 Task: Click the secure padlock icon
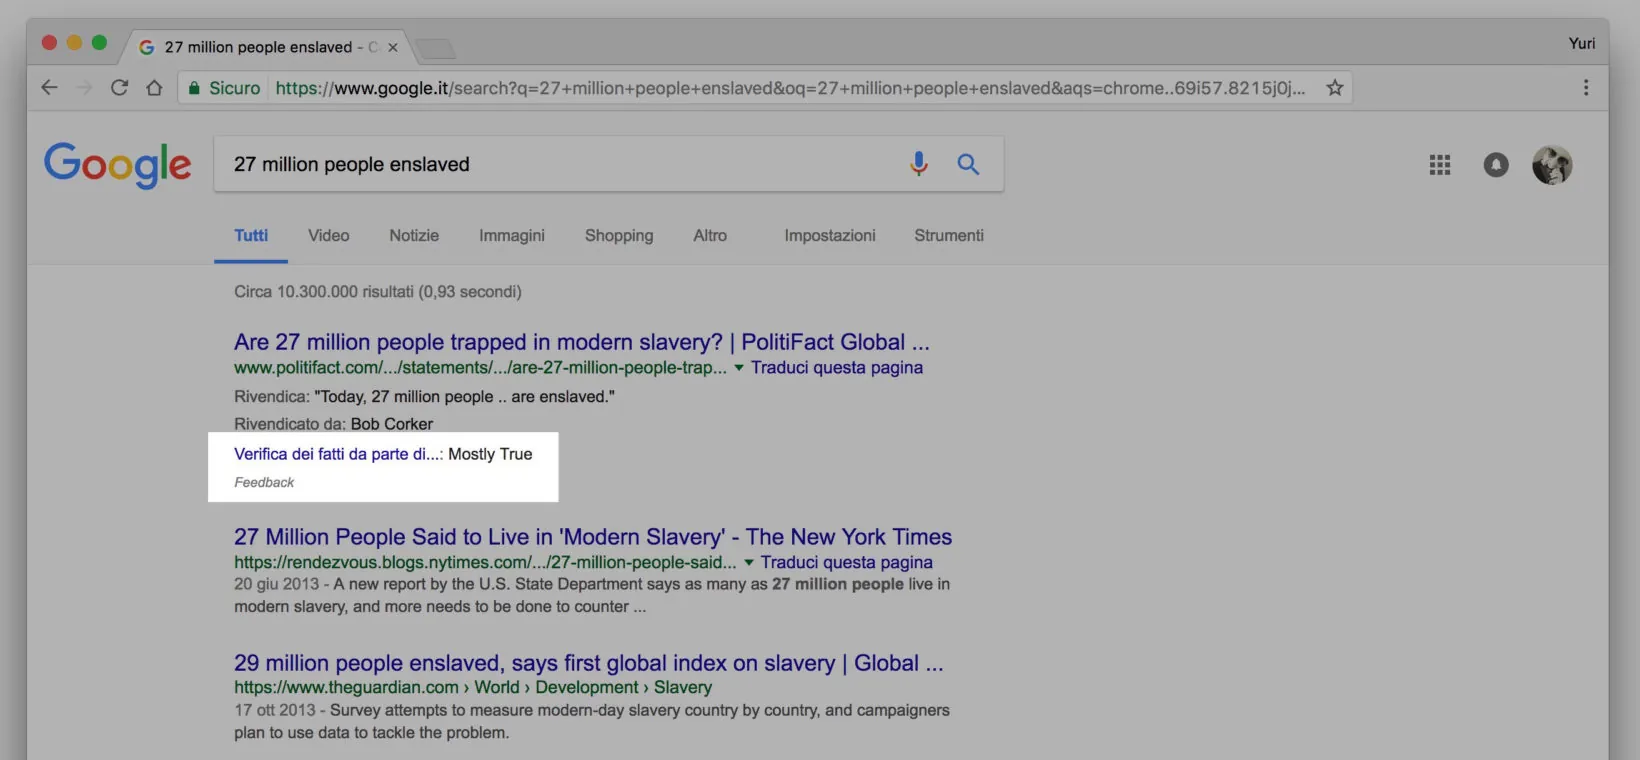tap(195, 88)
